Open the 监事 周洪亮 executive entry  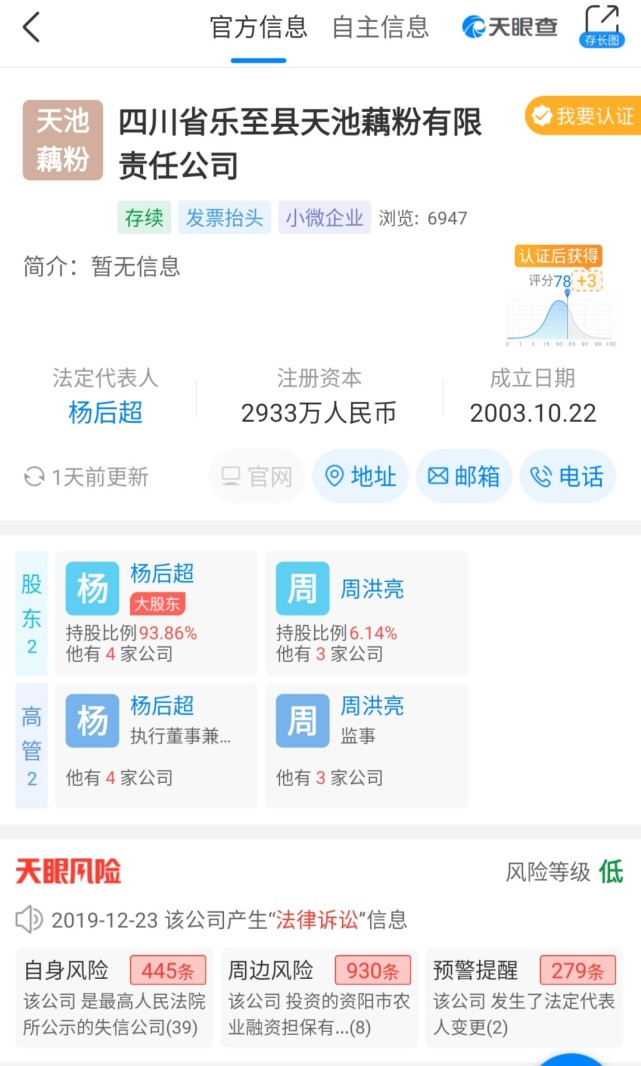(x=366, y=746)
